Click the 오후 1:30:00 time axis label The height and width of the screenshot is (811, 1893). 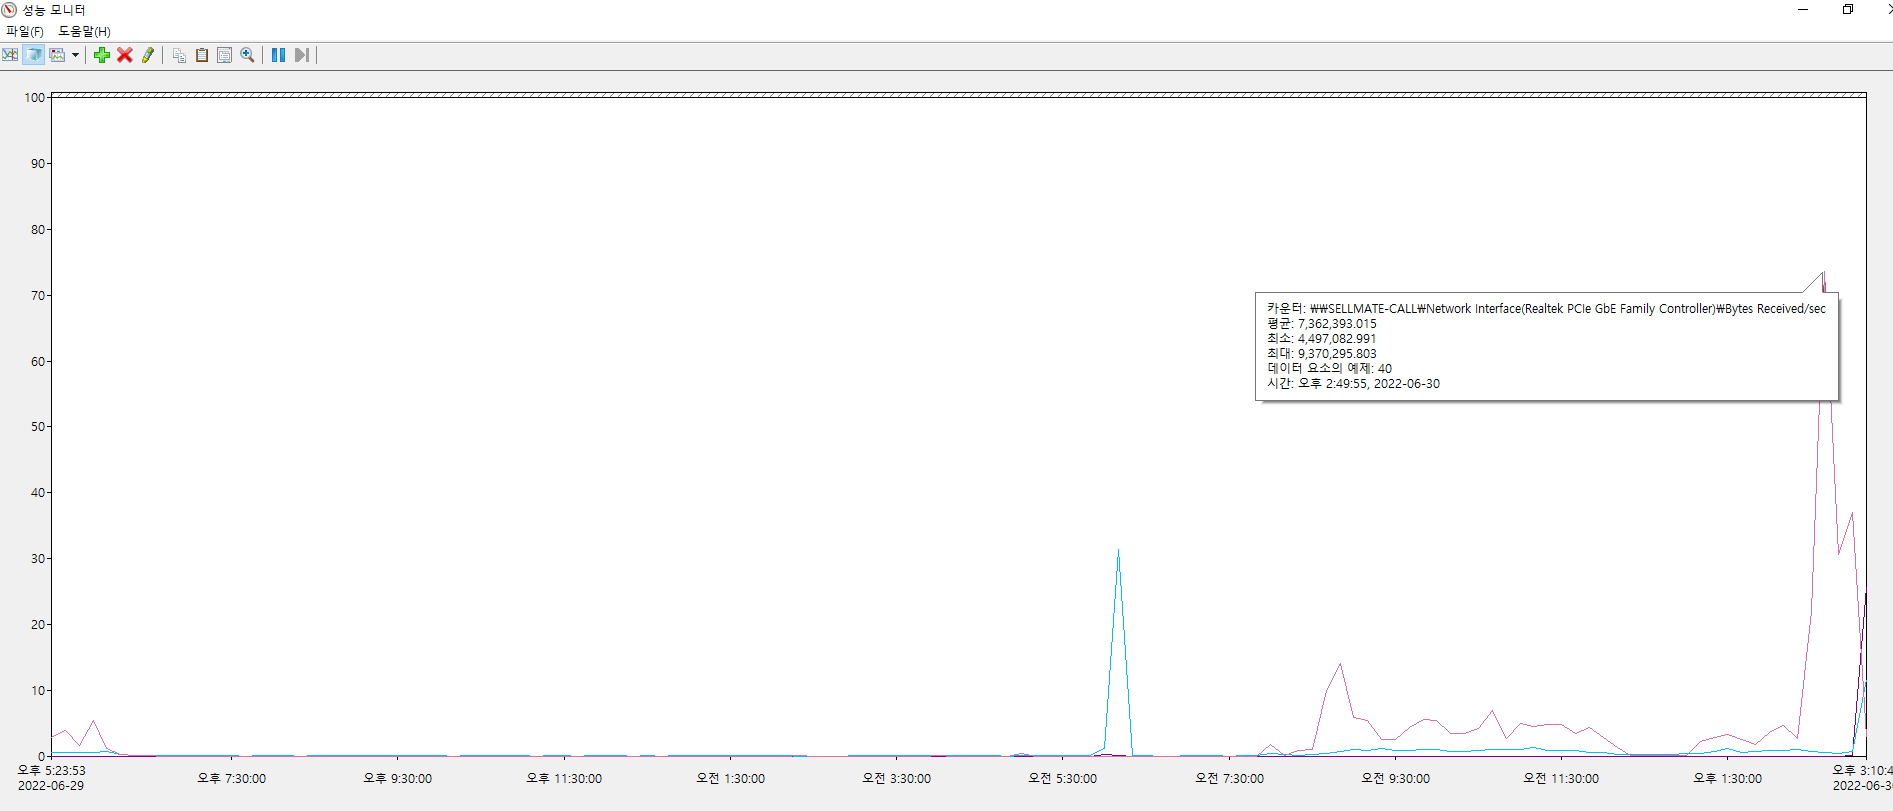tap(1727, 778)
